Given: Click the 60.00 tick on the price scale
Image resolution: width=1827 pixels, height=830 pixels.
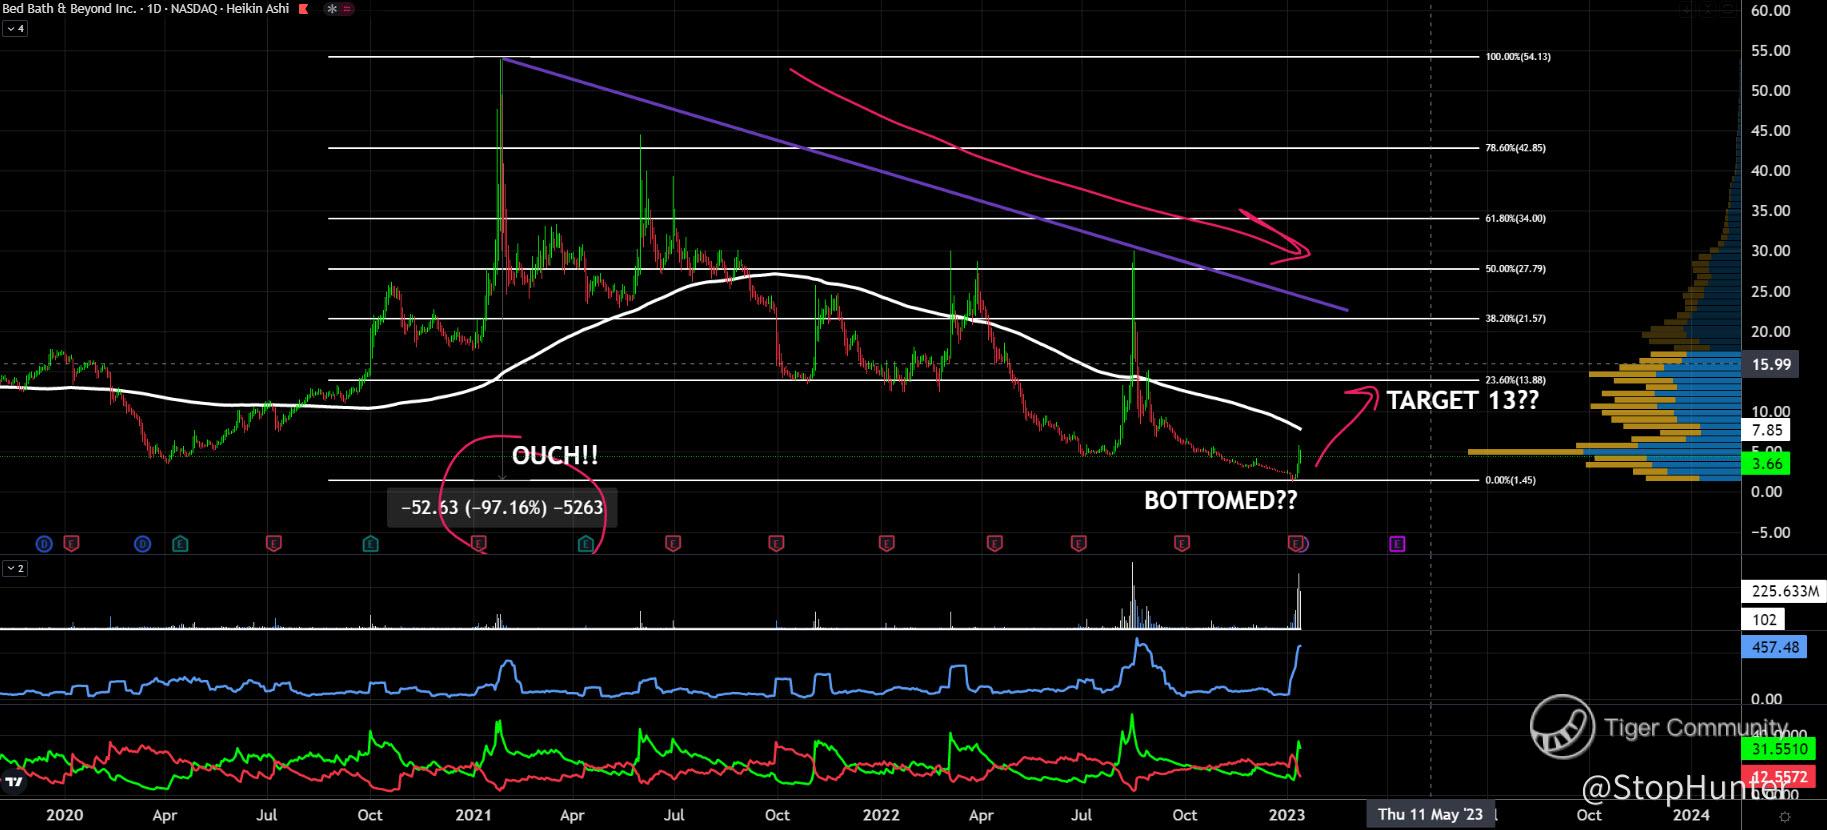Looking at the screenshot, I should click(1770, 11).
